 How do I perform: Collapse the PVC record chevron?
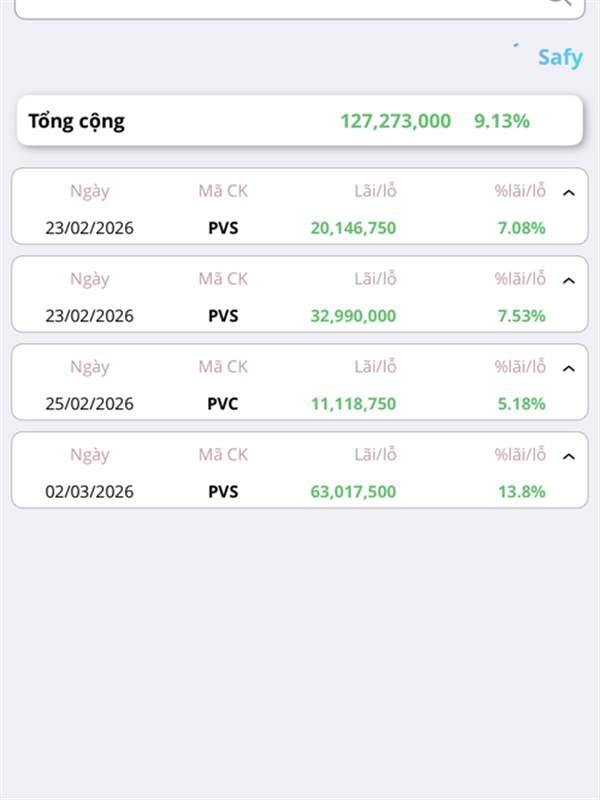pyautogui.click(x=569, y=368)
